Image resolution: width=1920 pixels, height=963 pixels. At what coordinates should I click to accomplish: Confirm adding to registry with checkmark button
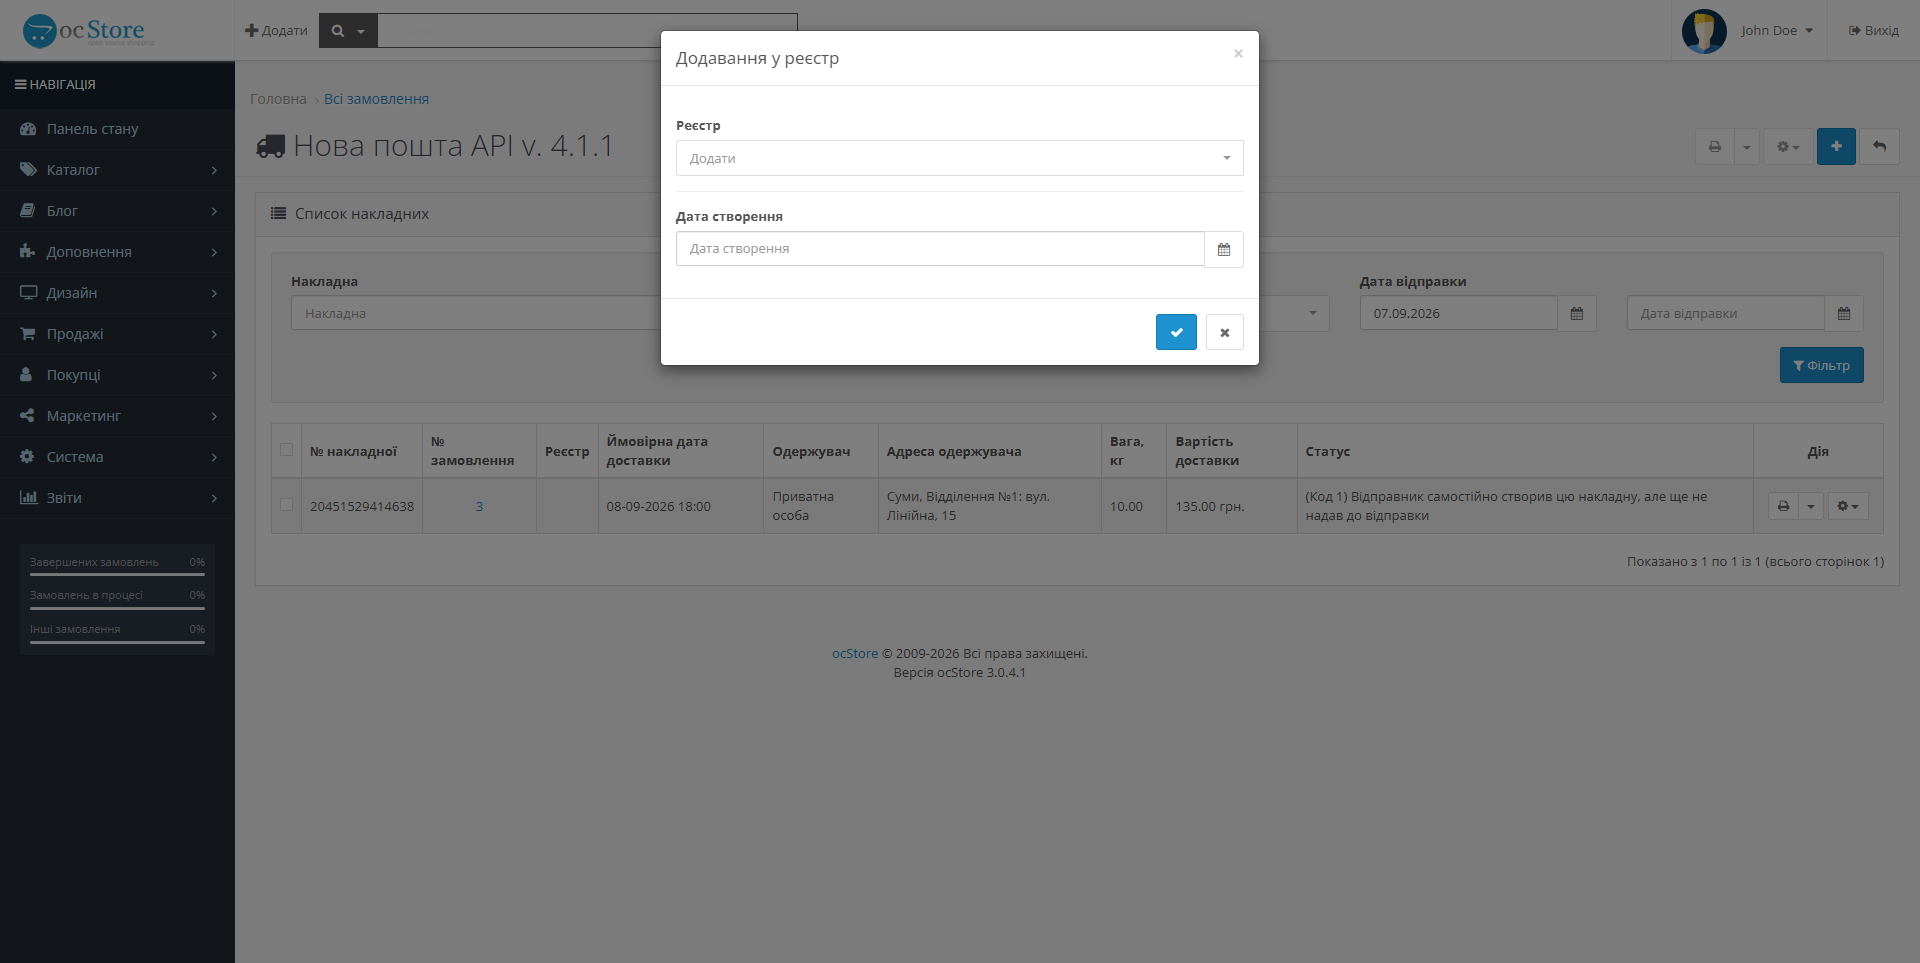1176,332
